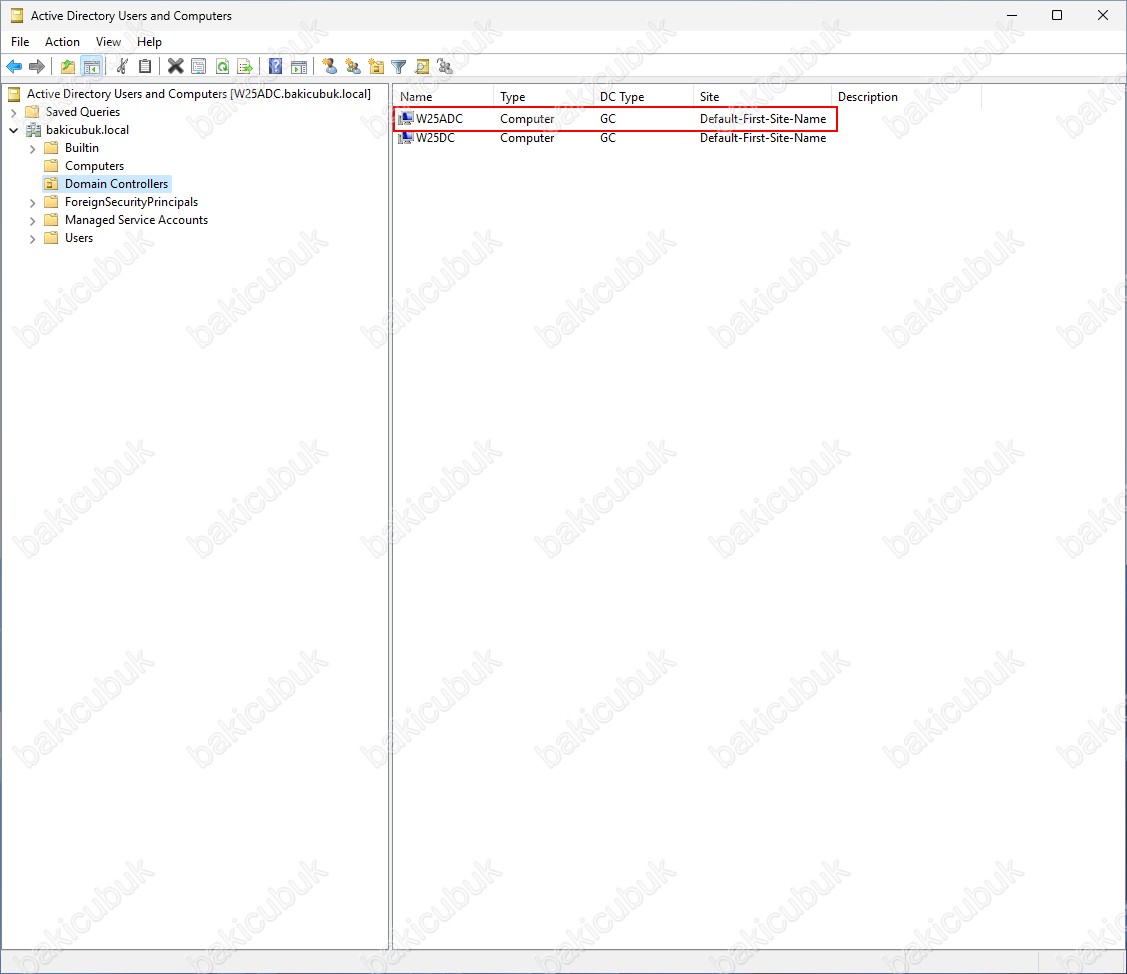
Task: Click W25ADC computer icon
Action: tap(406, 119)
